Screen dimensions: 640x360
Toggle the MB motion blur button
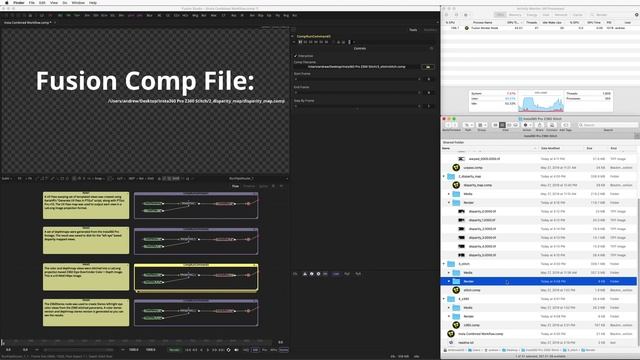point(255,350)
